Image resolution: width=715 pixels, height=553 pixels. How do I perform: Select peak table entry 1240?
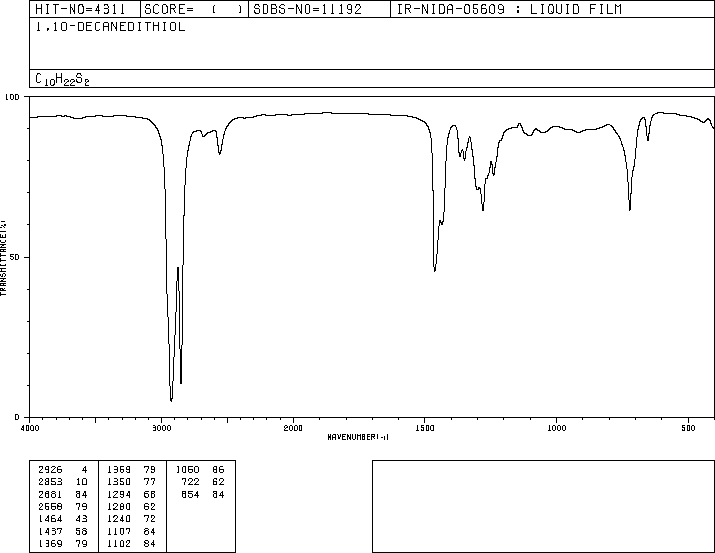(x=119, y=519)
